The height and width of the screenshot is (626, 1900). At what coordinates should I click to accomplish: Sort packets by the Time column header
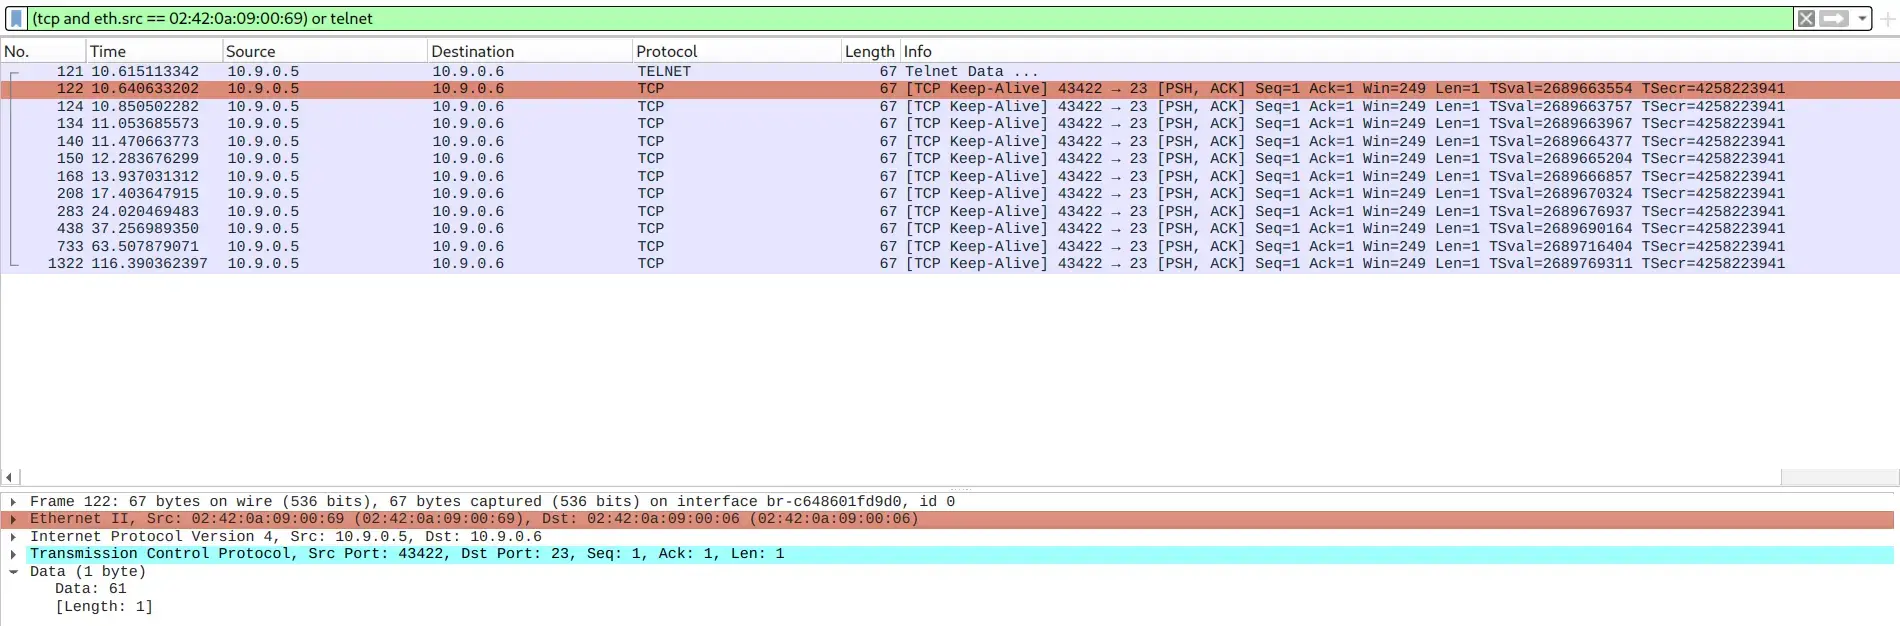(154, 51)
